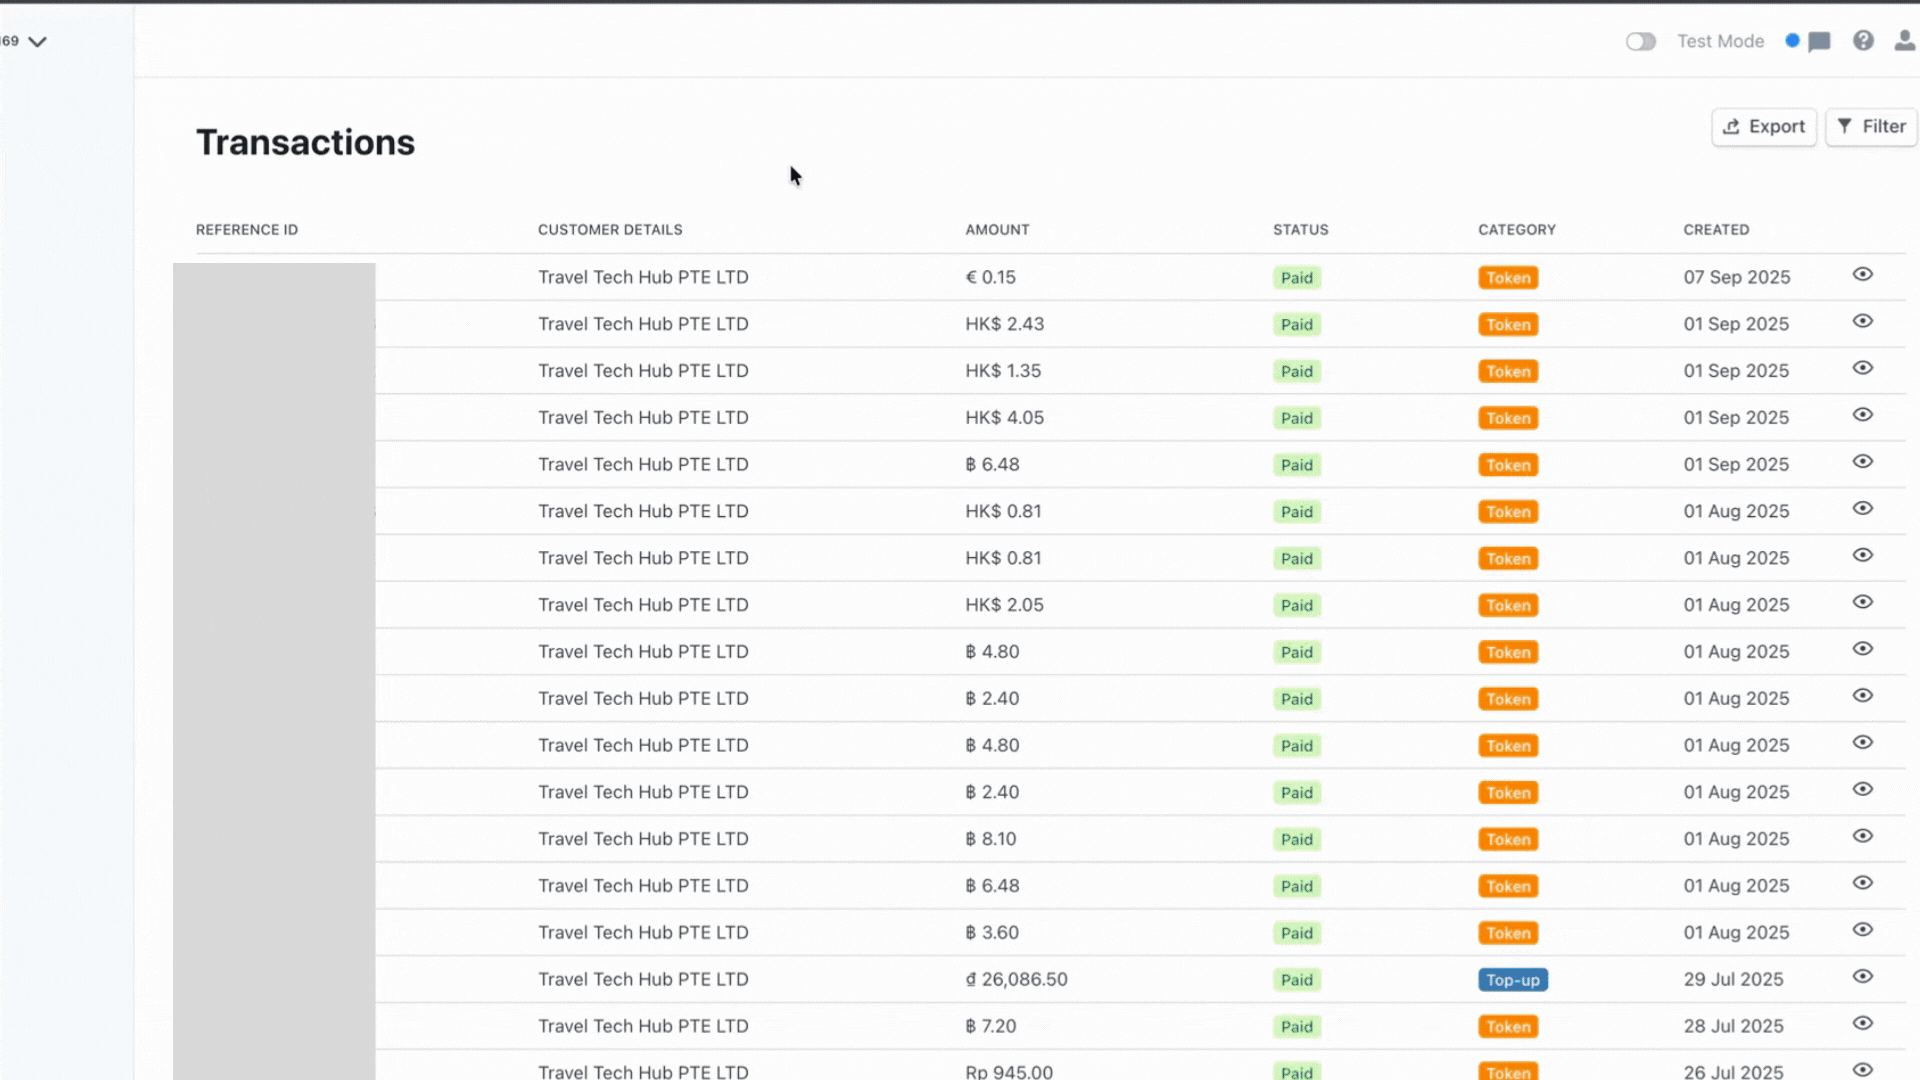Expand the account dropdown chevron
This screenshot has width=1920, height=1080.
[37, 42]
